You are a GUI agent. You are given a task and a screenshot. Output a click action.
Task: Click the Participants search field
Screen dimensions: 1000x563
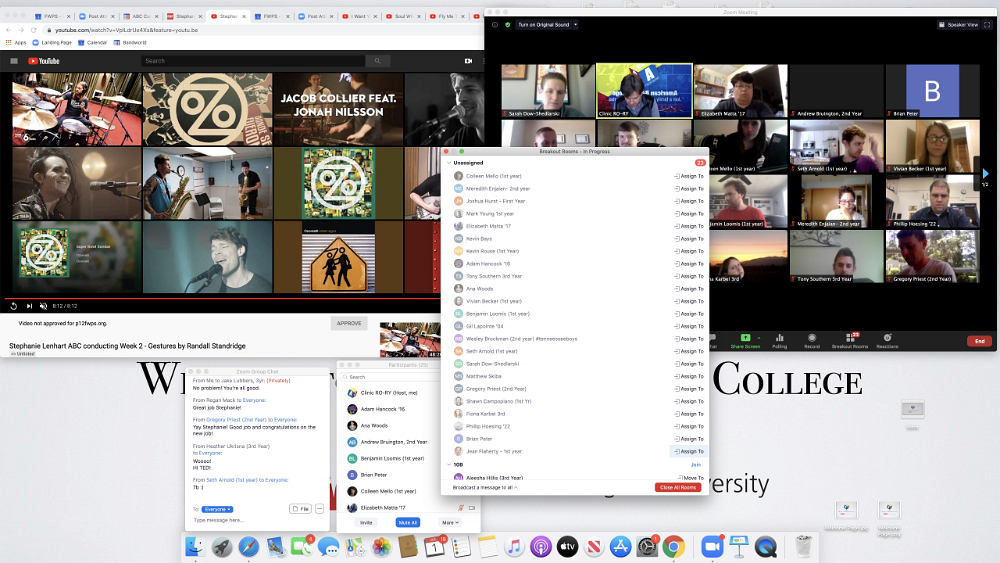click(392, 377)
